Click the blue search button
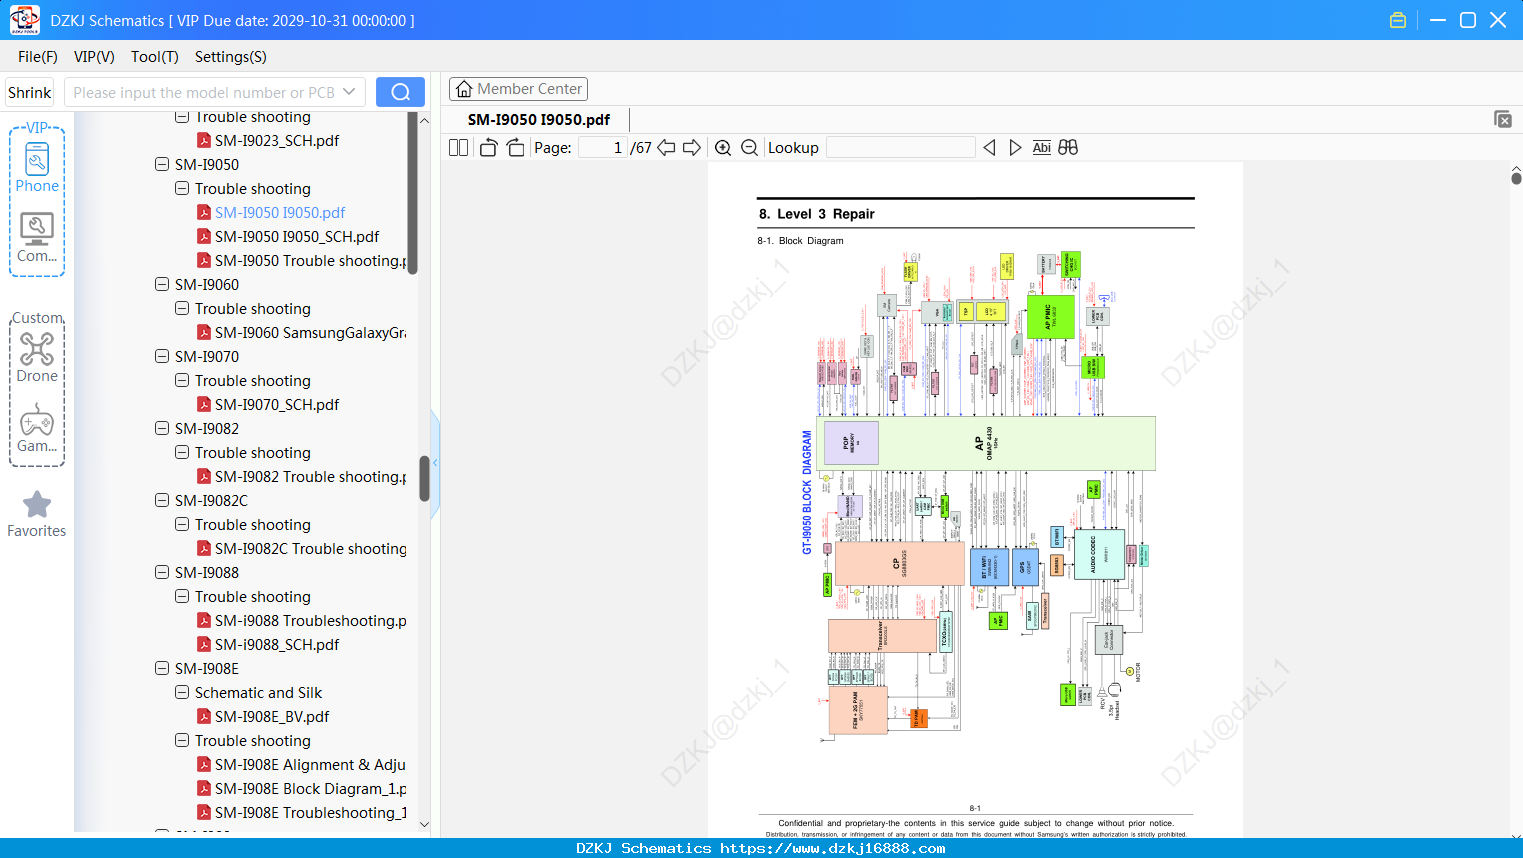Image resolution: width=1523 pixels, height=858 pixels. coord(400,92)
